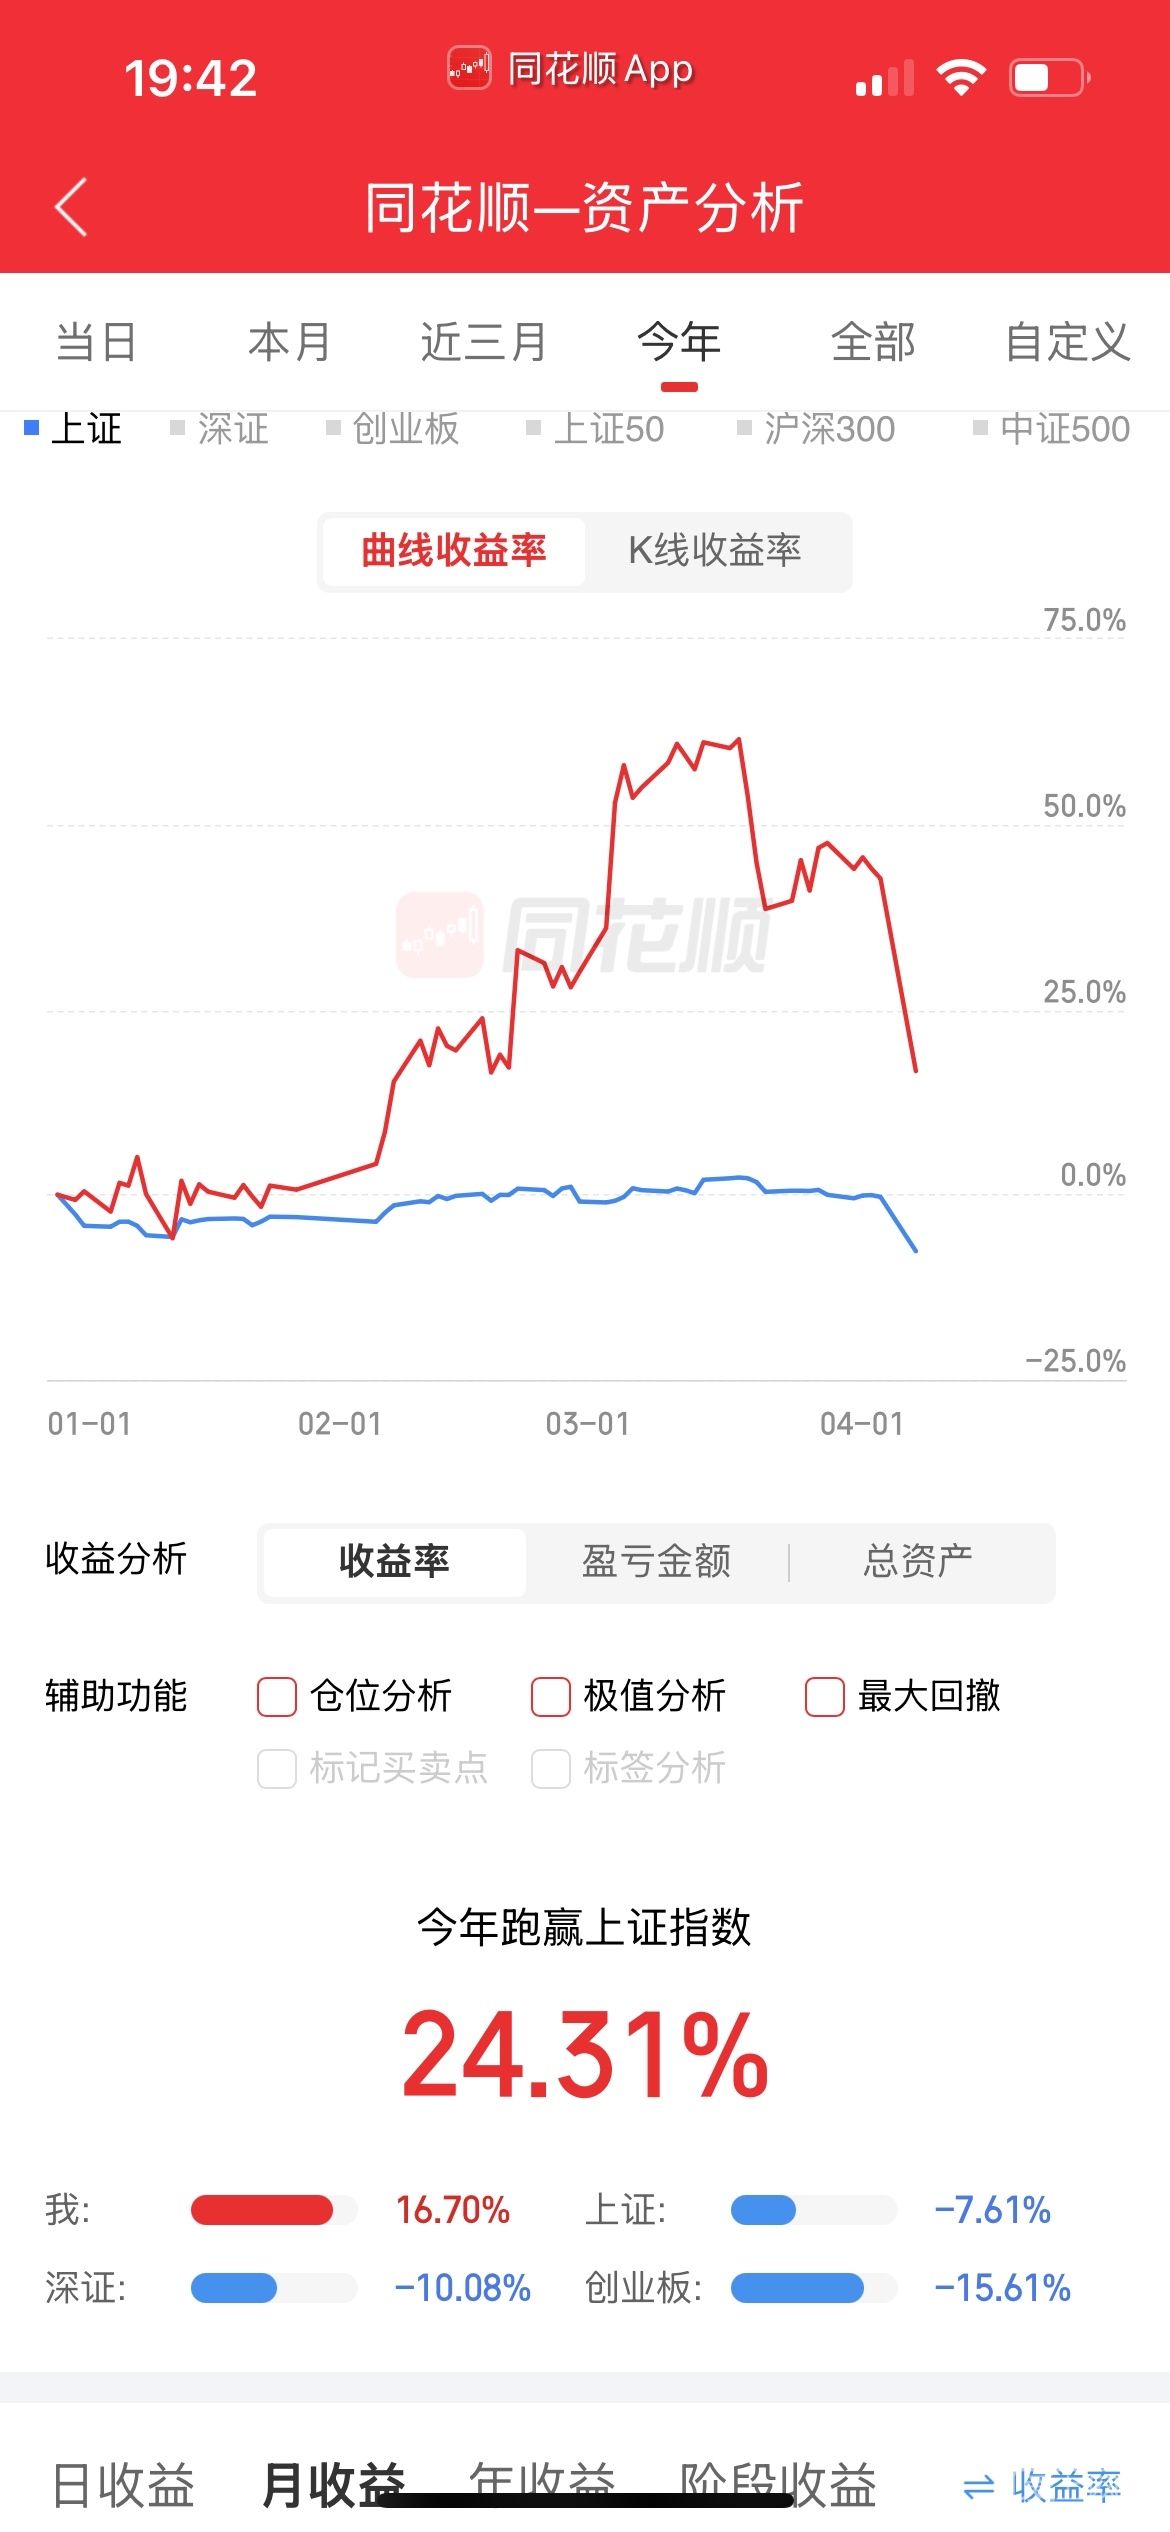The width and height of the screenshot is (1170, 2532).
Task: Tap the Wi-Fi status icon
Action: pos(961,77)
